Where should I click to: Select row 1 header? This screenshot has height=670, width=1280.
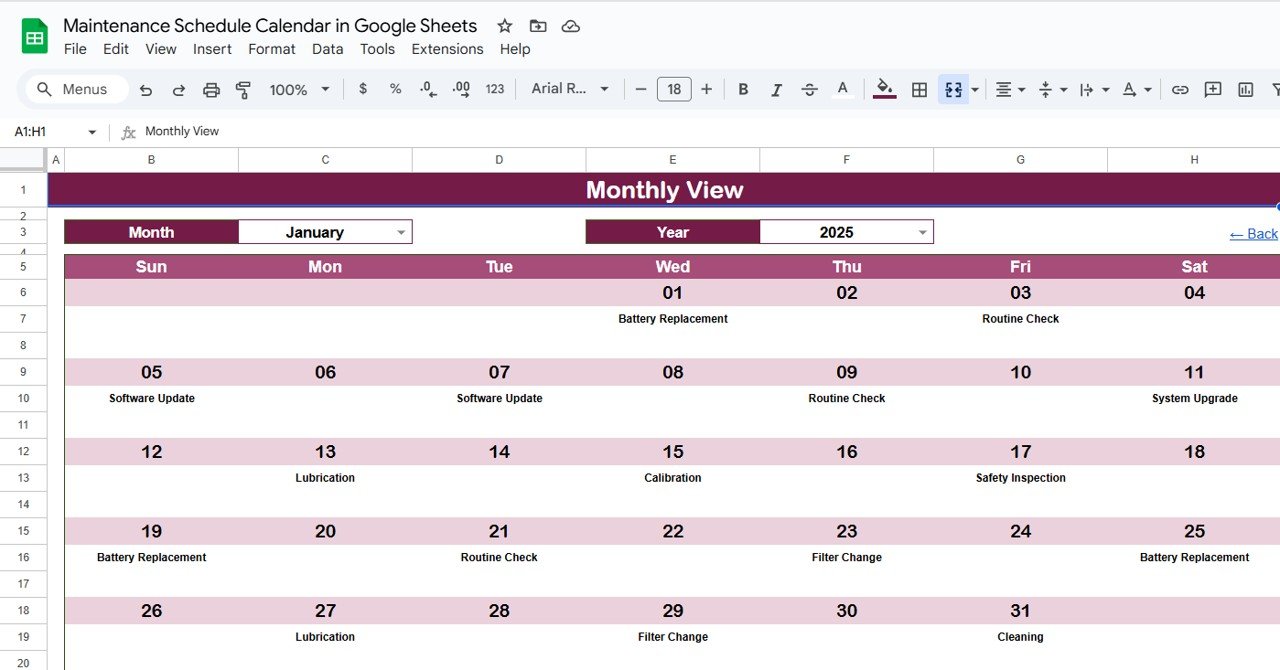click(23, 190)
